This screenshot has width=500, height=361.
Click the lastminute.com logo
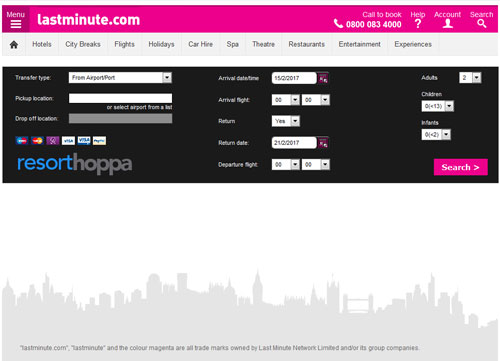[x=88, y=20]
